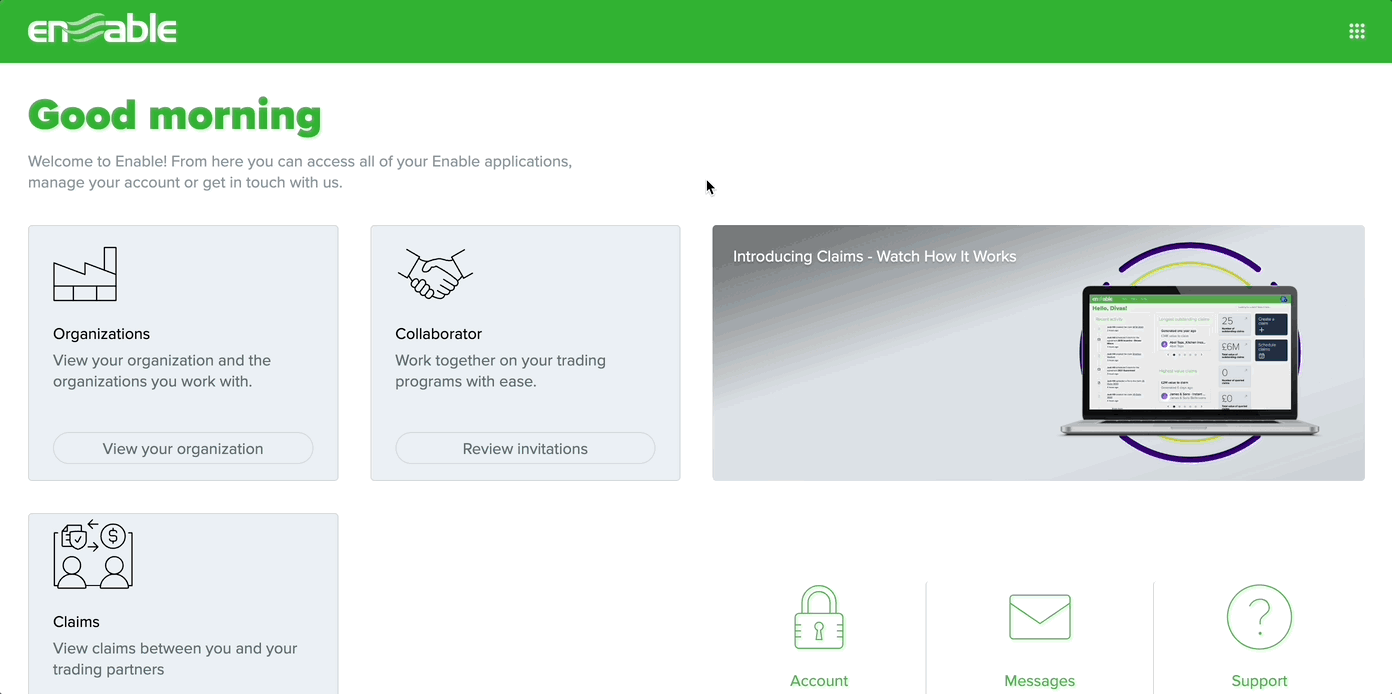
Task: Select the Organizations factory icon
Action: (x=85, y=273)
